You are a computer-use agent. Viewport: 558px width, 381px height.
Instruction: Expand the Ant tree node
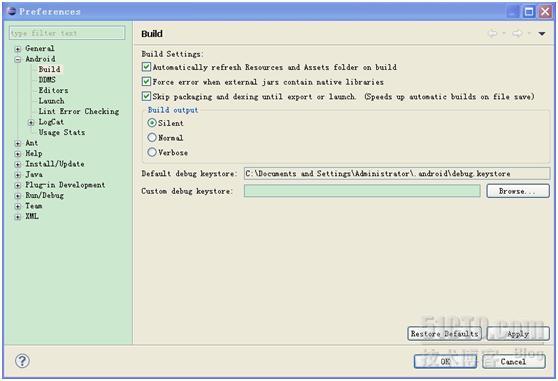tap(17, 143)
